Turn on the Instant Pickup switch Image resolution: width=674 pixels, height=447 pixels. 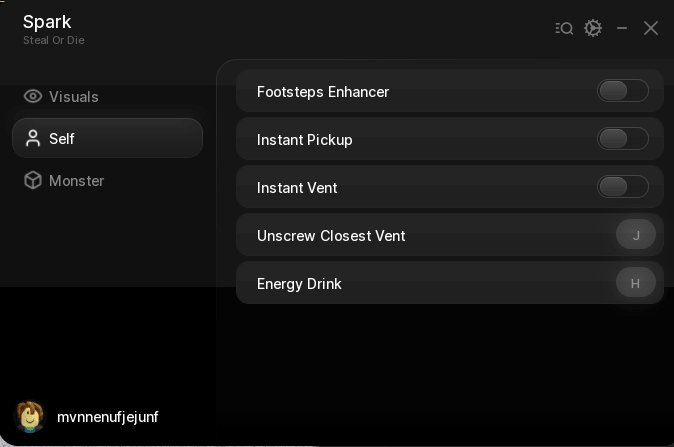coord(622,139)
